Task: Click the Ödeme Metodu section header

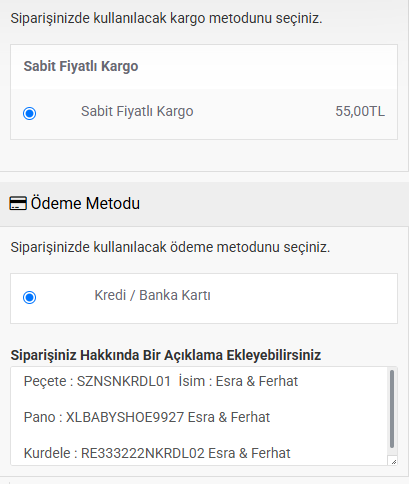Action: pyautogui.click(x=85, y=203)
